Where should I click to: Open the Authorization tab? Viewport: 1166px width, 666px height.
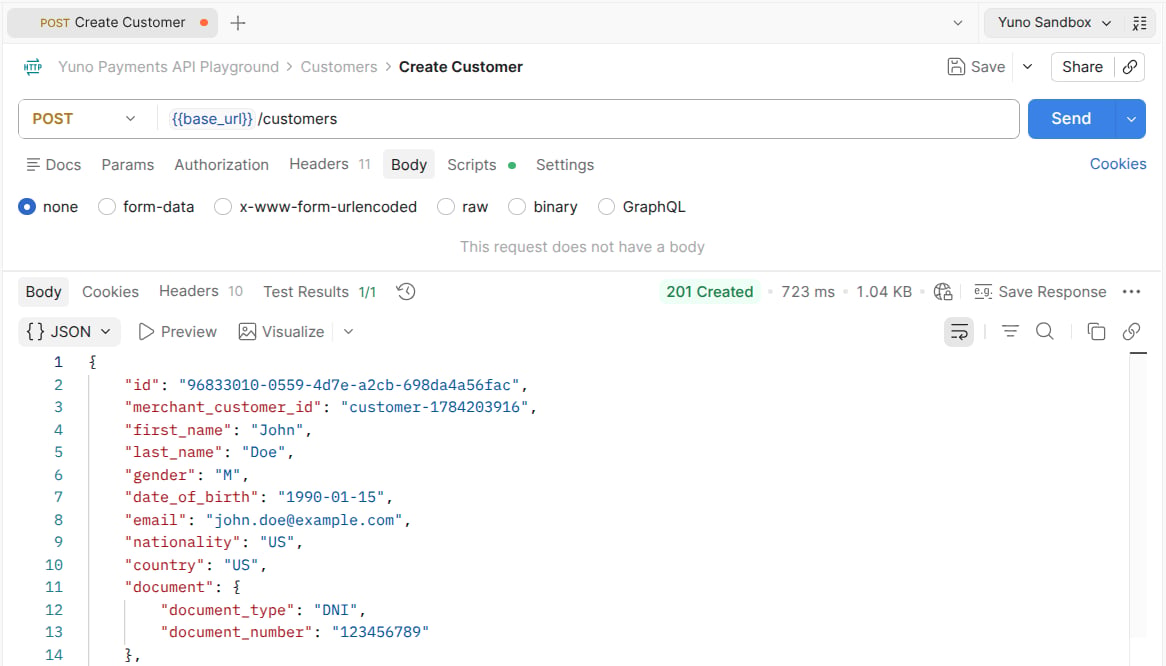(x=222, y=165)
